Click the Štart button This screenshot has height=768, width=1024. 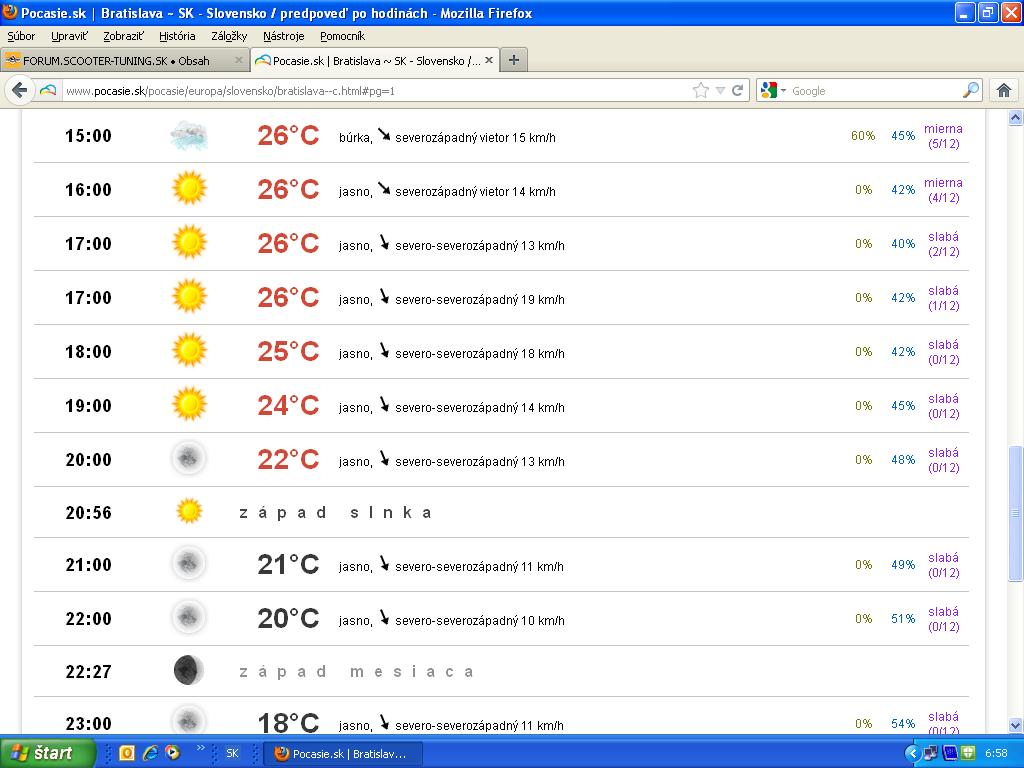[x=47, y=753]
